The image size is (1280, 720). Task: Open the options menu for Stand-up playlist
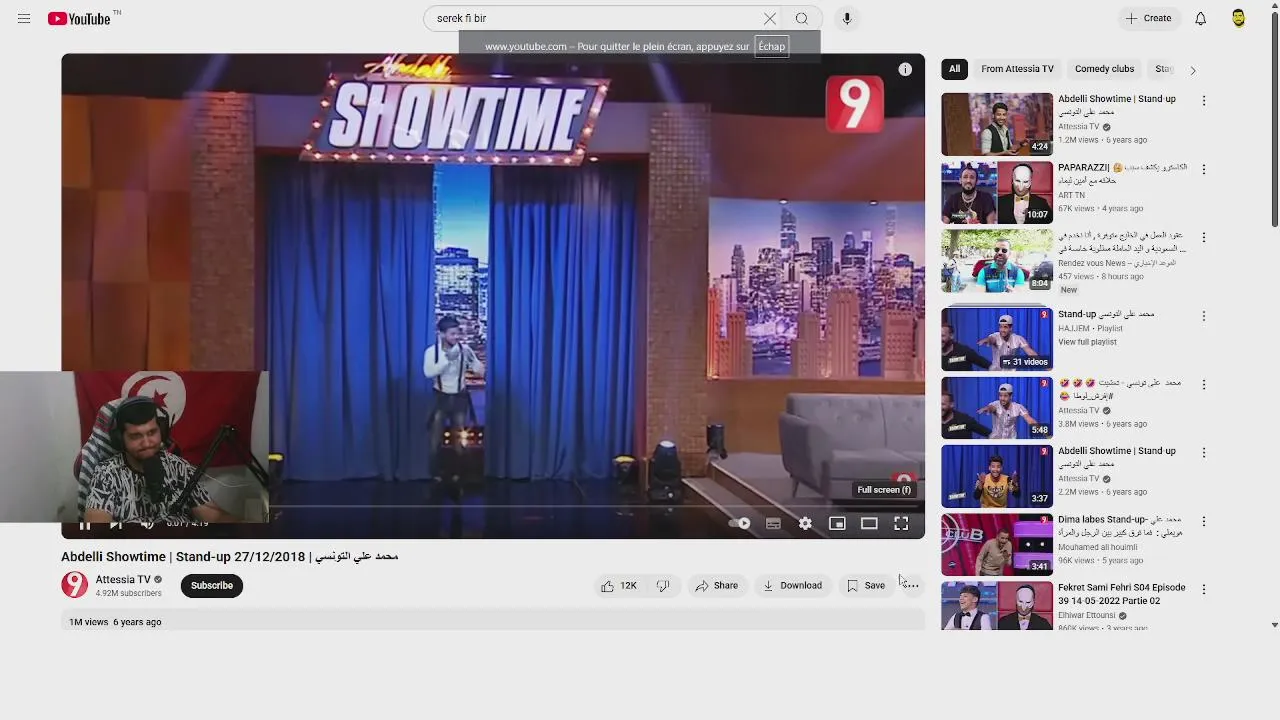[1204, 316]
